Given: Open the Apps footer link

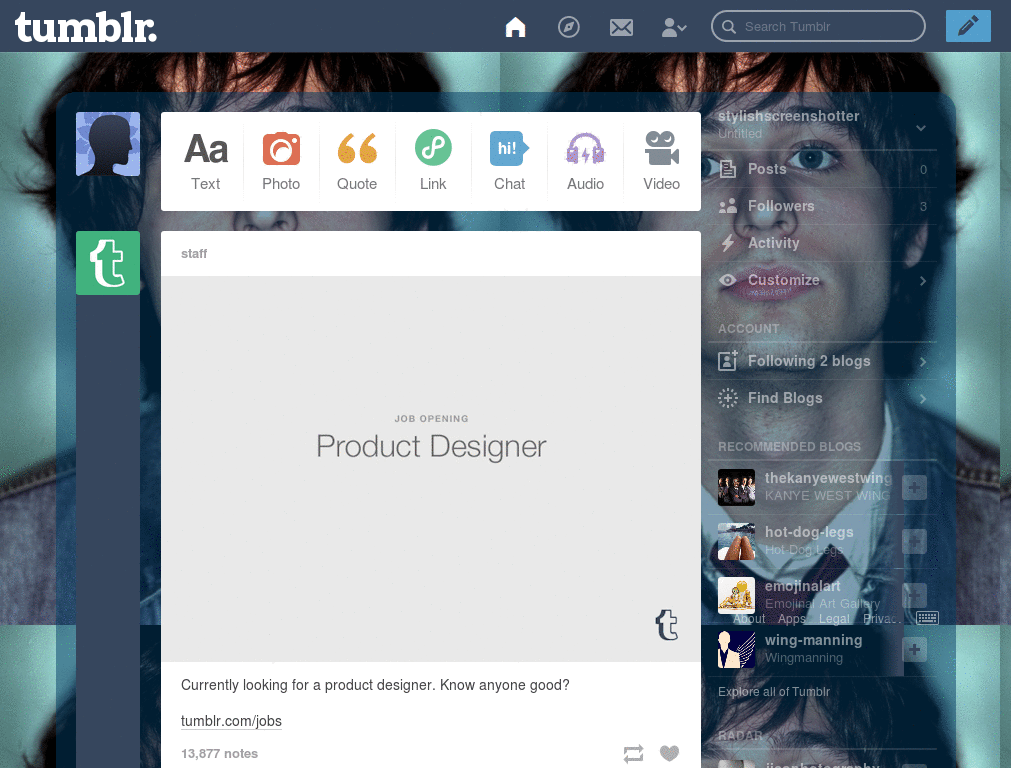Looking at the screenshot, I should coord(792,618).
